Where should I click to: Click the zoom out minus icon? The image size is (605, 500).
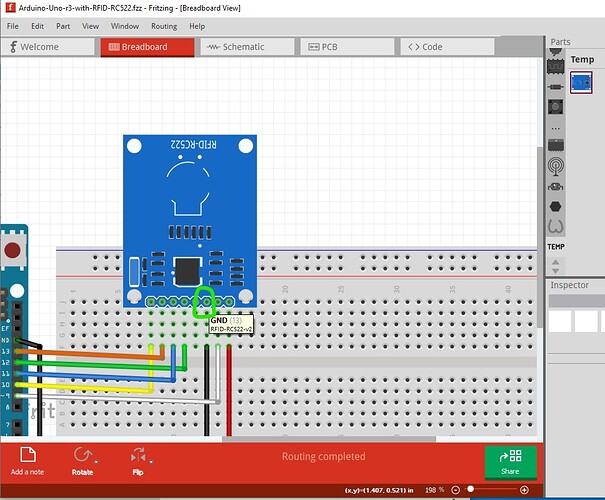tap(456, 490)
